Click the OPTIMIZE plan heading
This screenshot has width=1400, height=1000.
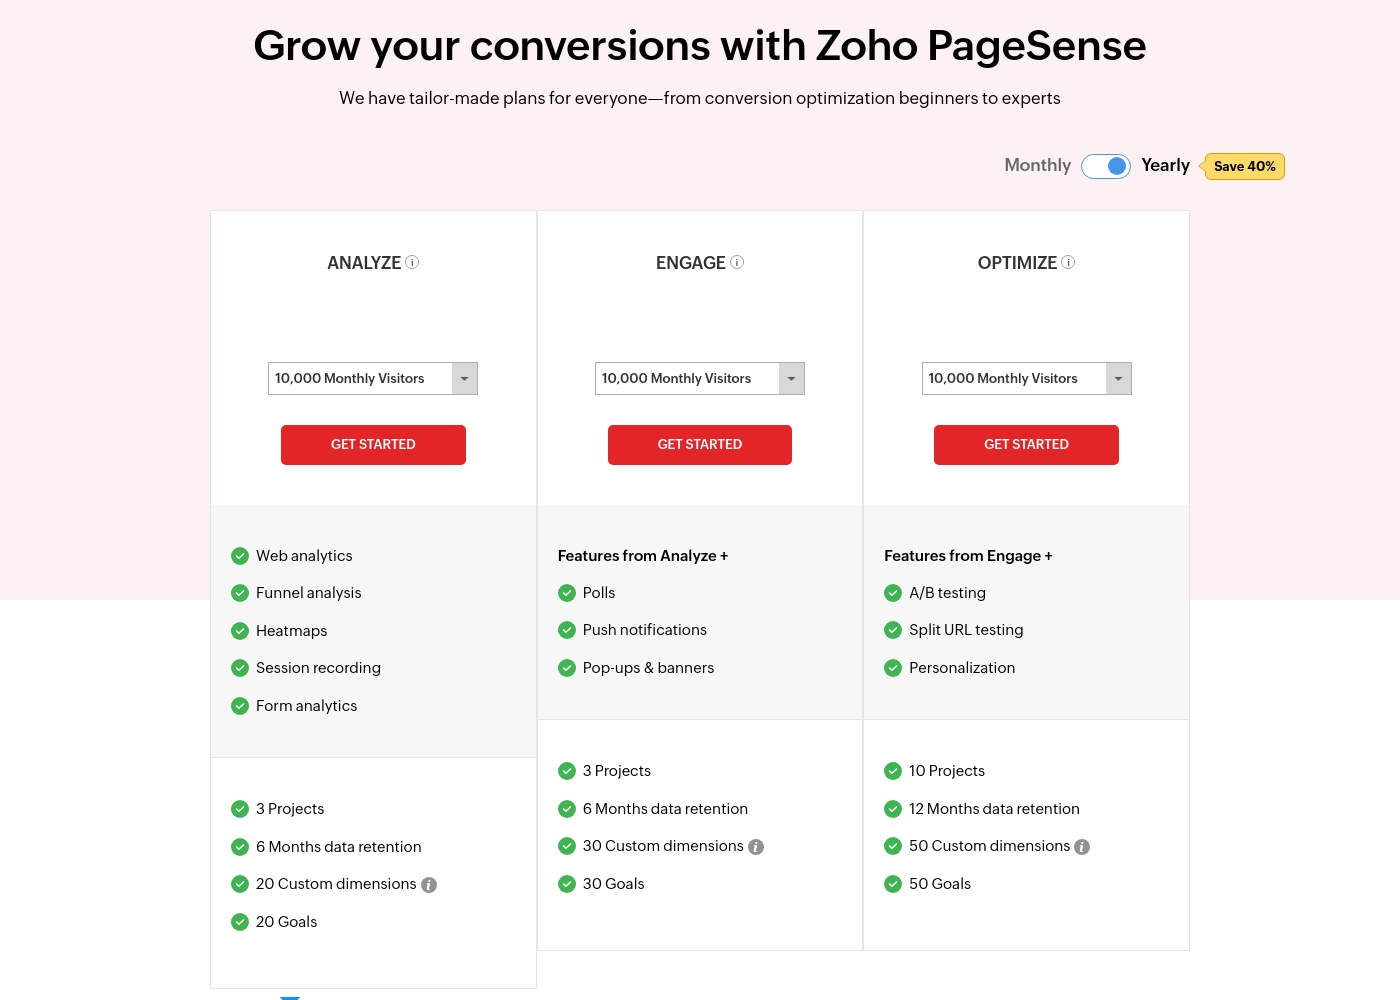pos(1017,263)
